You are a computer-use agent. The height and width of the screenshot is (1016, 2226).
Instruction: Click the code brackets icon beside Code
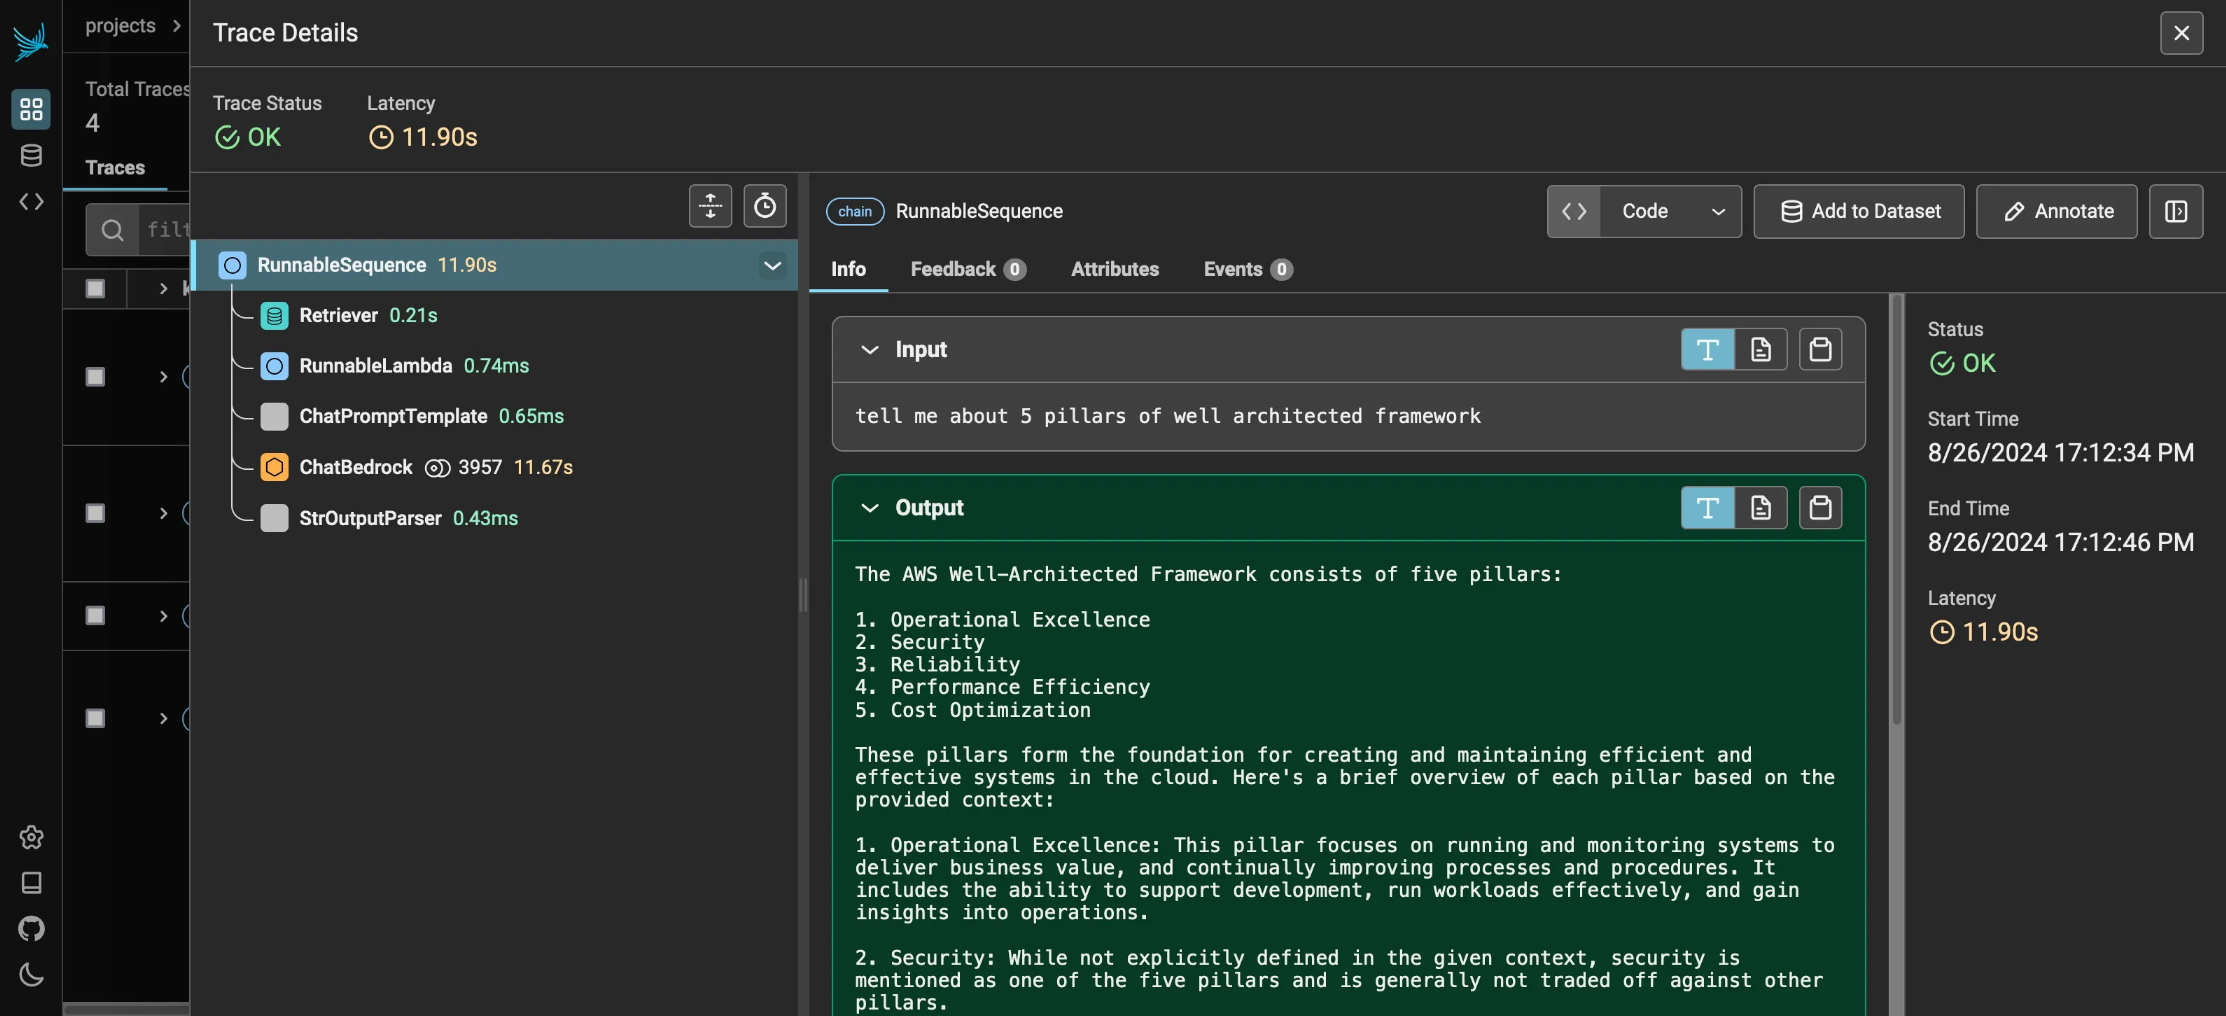point(1574,211)
